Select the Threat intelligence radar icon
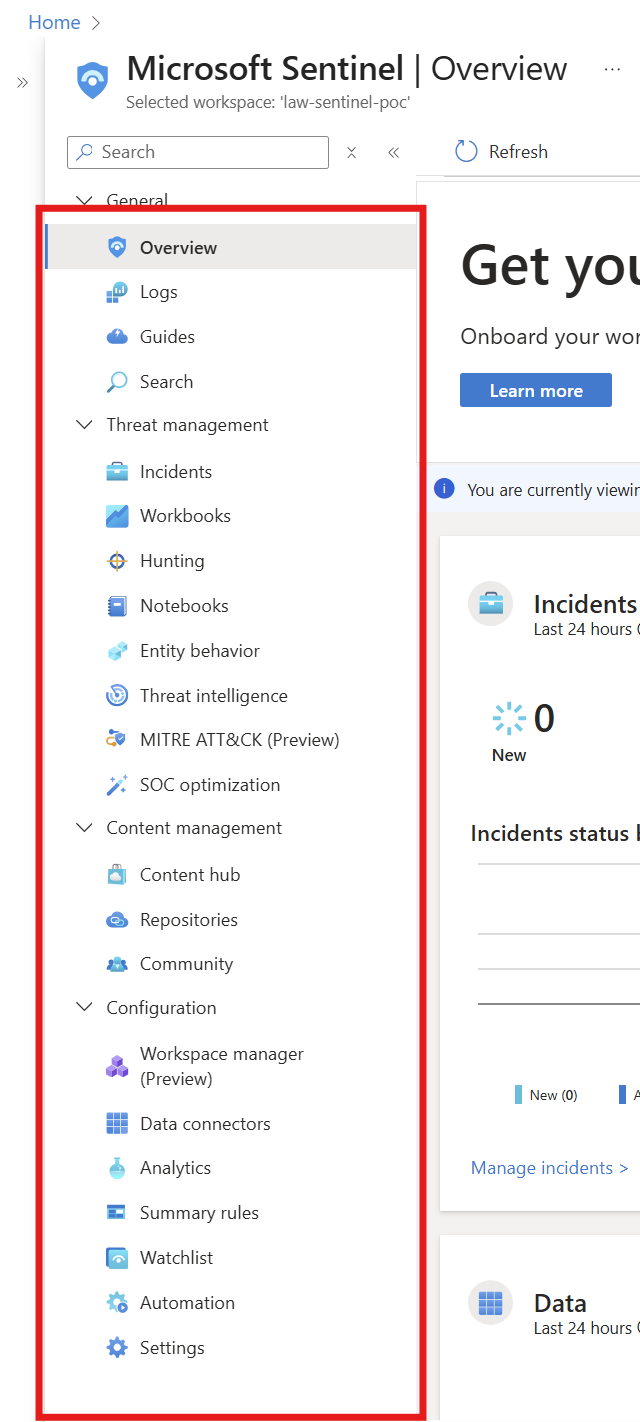This screenshot has width=640, height=1422. 117,696
